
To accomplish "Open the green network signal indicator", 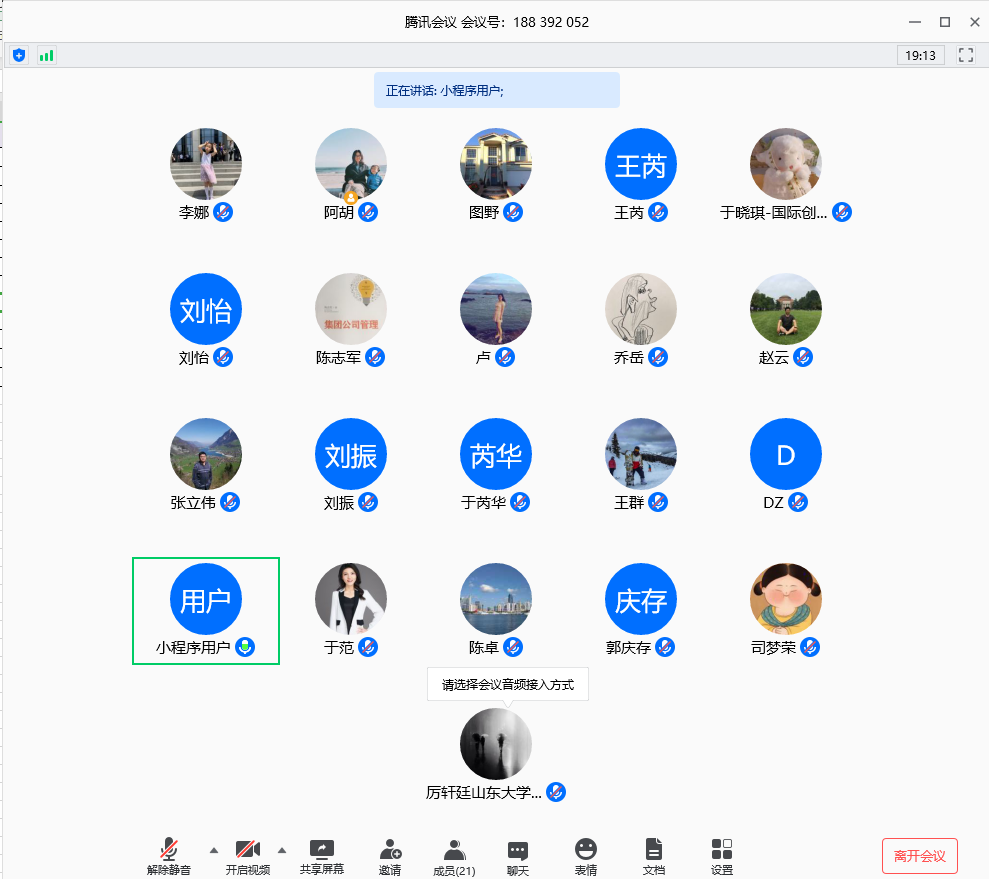I will pos(47,55).
